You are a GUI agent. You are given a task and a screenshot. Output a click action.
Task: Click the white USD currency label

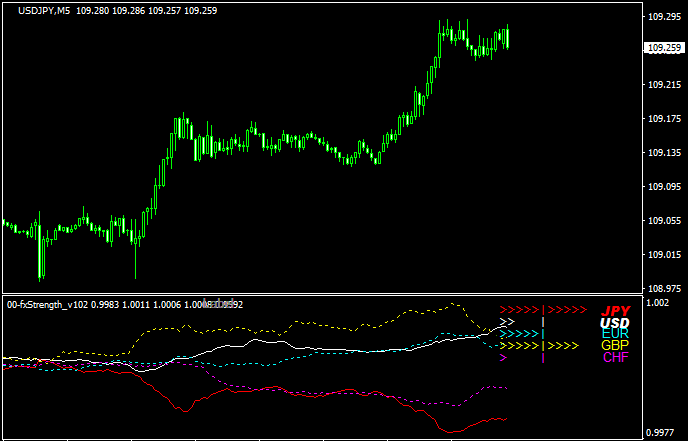[x=615, y=323]
